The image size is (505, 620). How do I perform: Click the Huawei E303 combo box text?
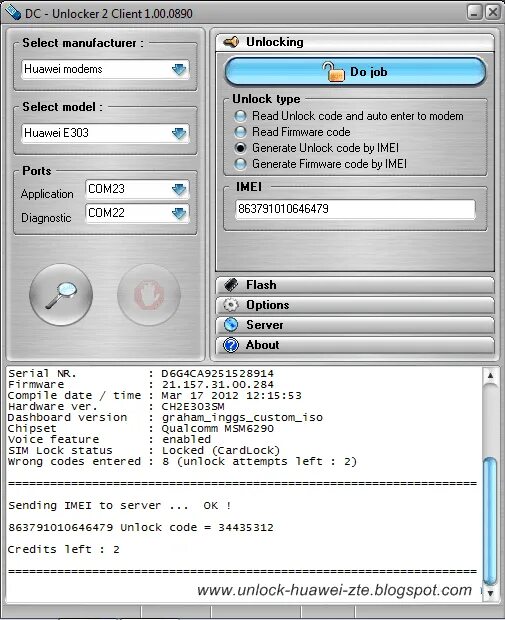point(56,133)
